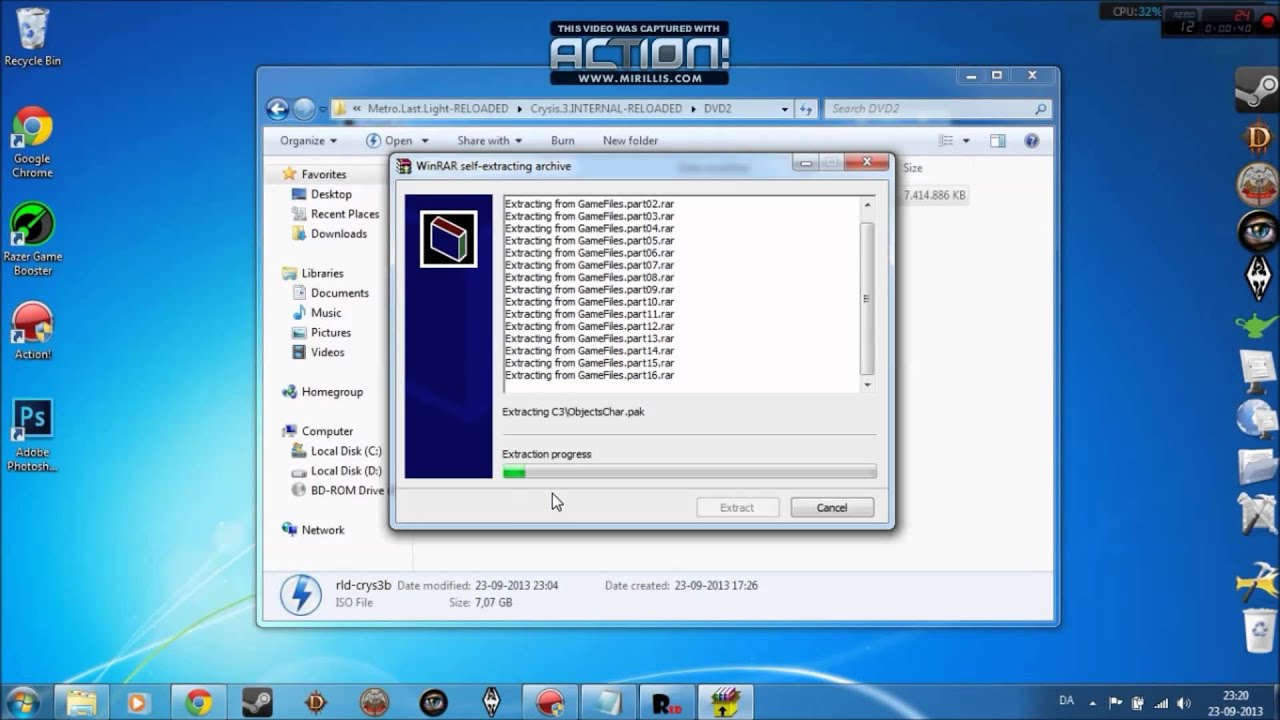The height and width of the screenshot is (720, 1280).
Task: Click the WinRAR extraction progress bar
Action: [x=689, y=472]
